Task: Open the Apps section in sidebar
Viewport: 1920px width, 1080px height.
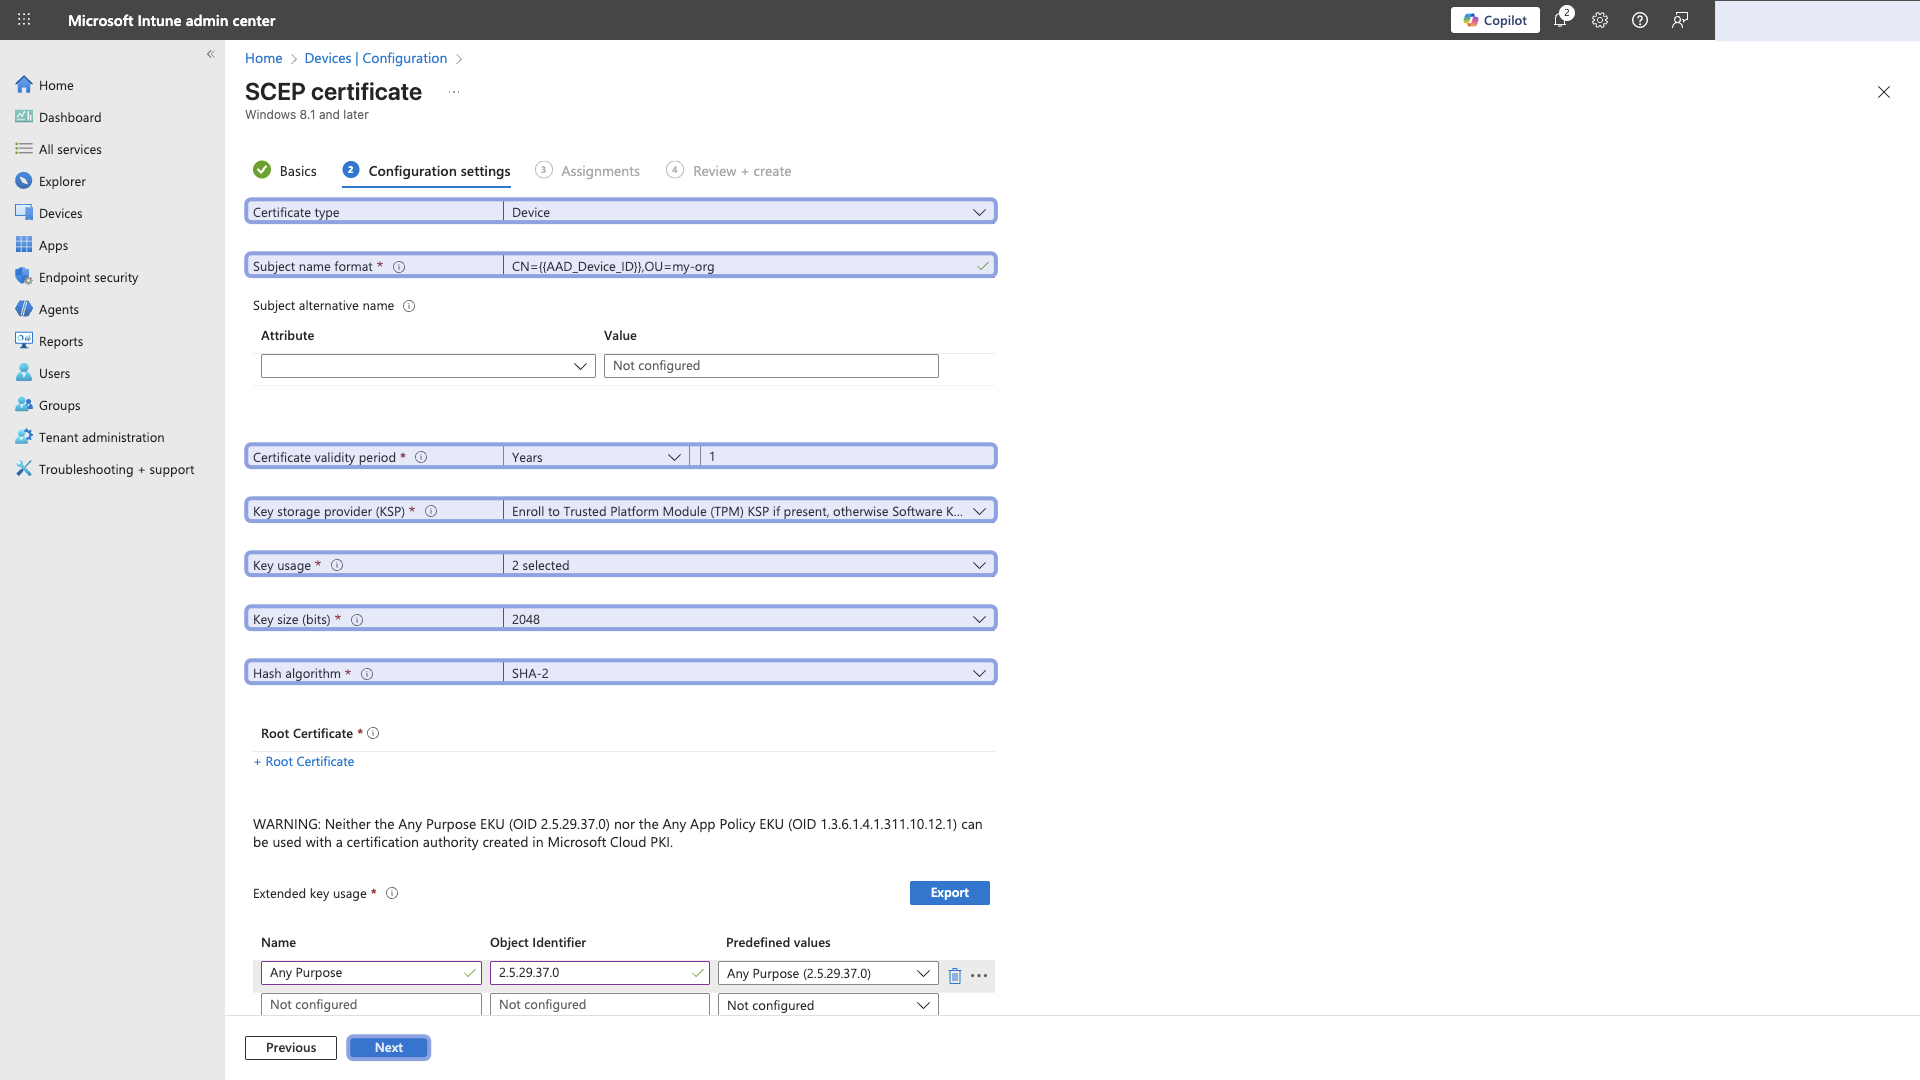Action: (x=53, y=245)
